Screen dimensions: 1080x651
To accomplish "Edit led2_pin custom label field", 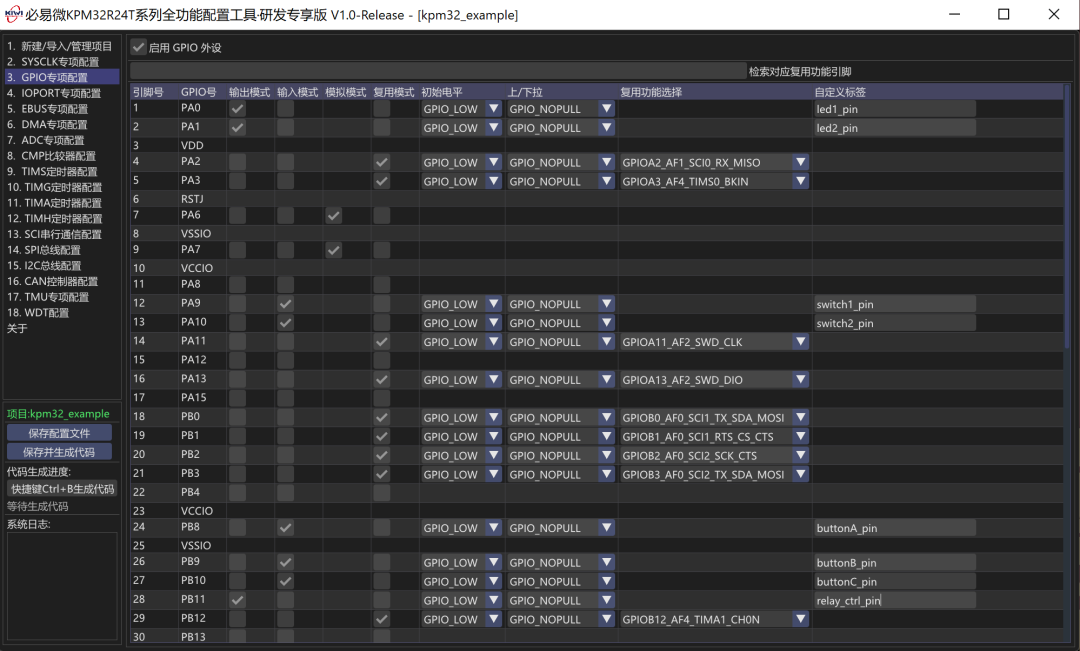I will tap(895, 127).
